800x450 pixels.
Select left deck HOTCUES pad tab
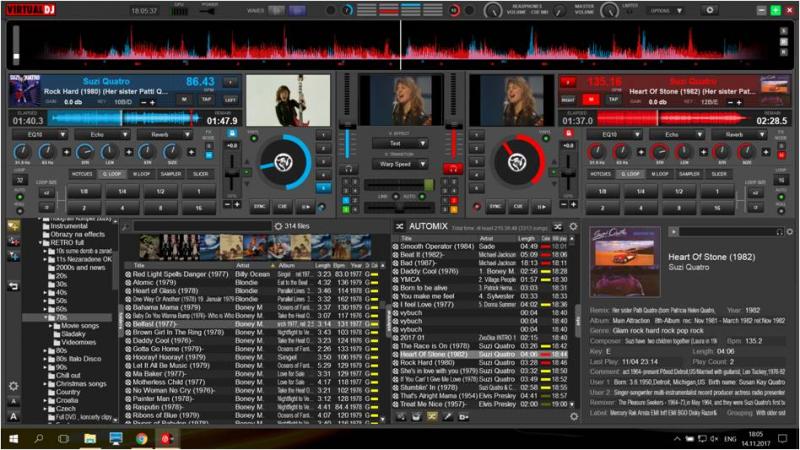pyautogui.click(x=82, y=174)
